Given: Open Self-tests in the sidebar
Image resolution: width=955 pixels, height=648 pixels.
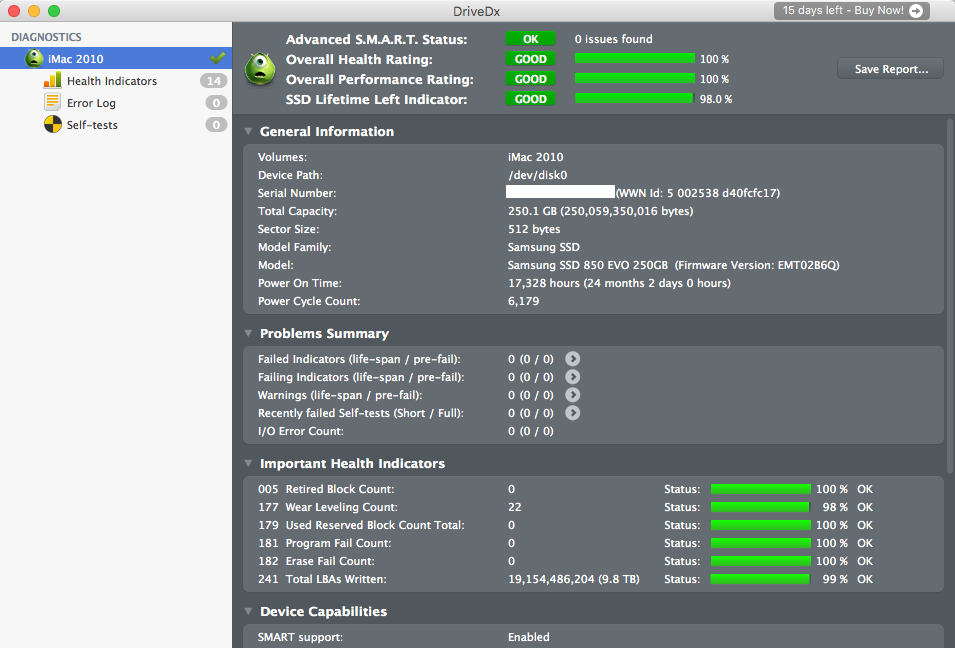Looking at the screenshot, I should 116,124.
